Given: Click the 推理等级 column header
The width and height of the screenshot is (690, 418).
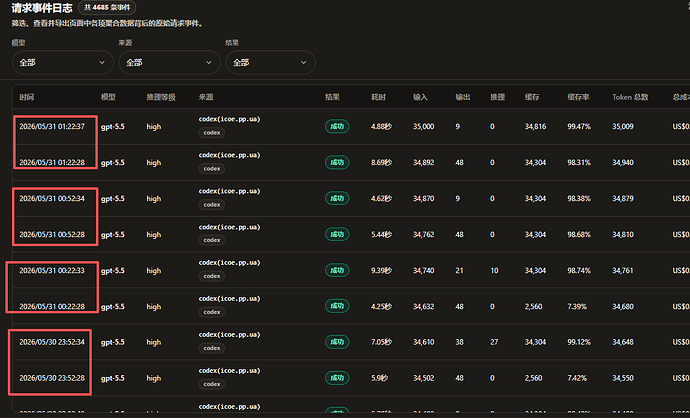Looking at the screenshot, I should 161,97.
